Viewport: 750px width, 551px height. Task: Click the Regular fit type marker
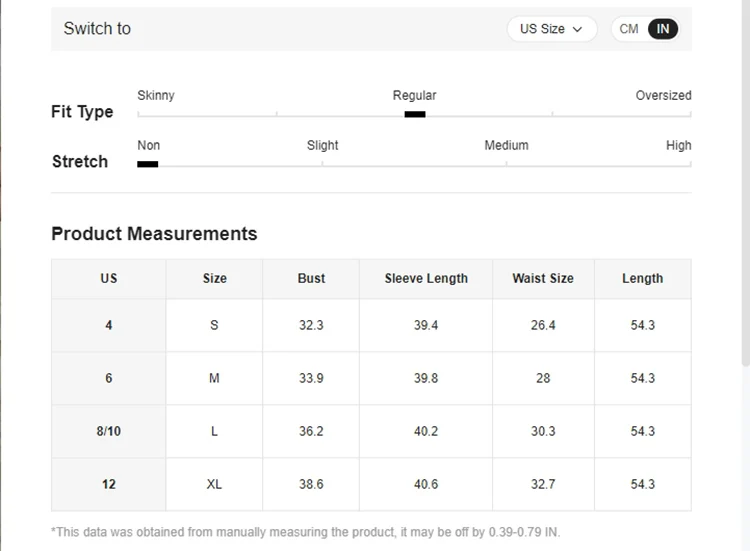click(x=415, y=114)
